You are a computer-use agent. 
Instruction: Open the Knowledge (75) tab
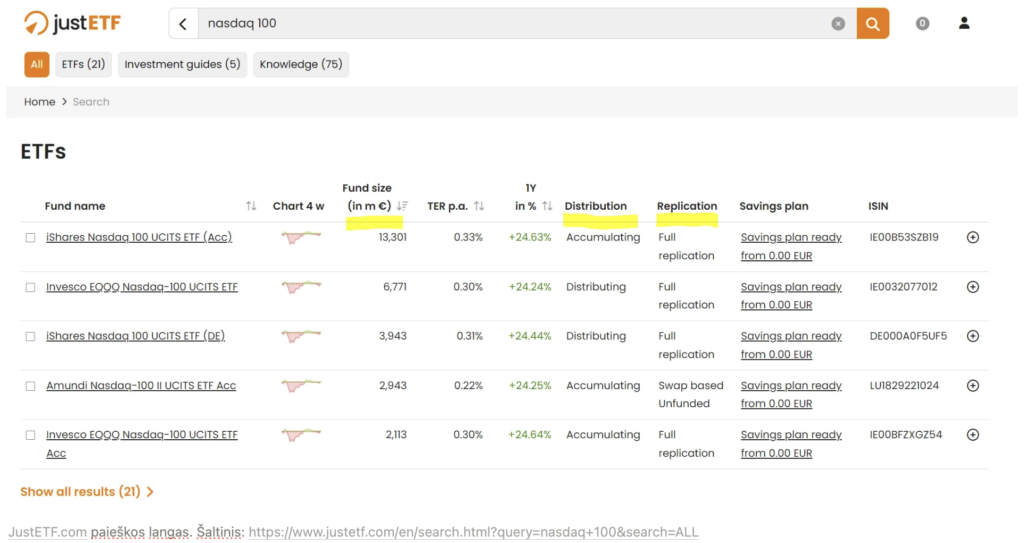click(x=301, y=64)
